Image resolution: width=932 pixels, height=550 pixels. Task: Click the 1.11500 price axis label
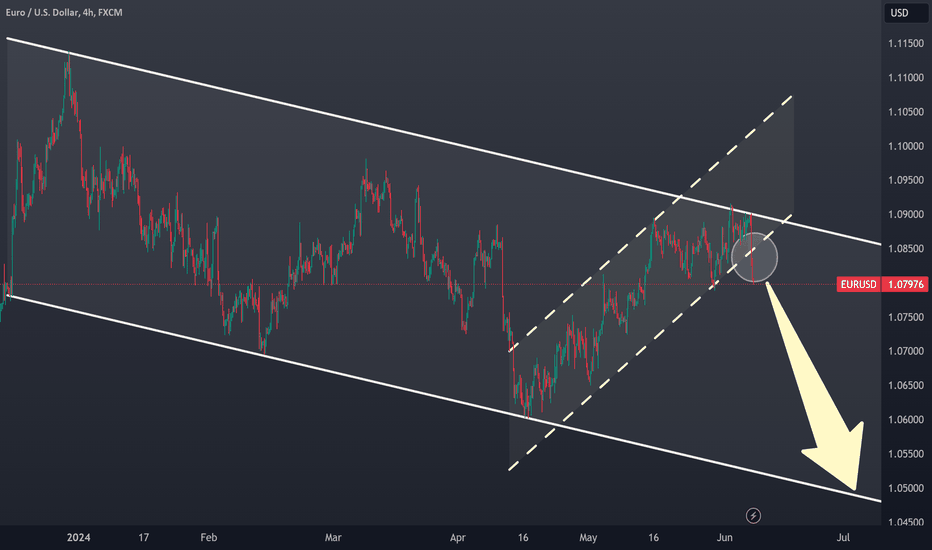pos(906,43)
